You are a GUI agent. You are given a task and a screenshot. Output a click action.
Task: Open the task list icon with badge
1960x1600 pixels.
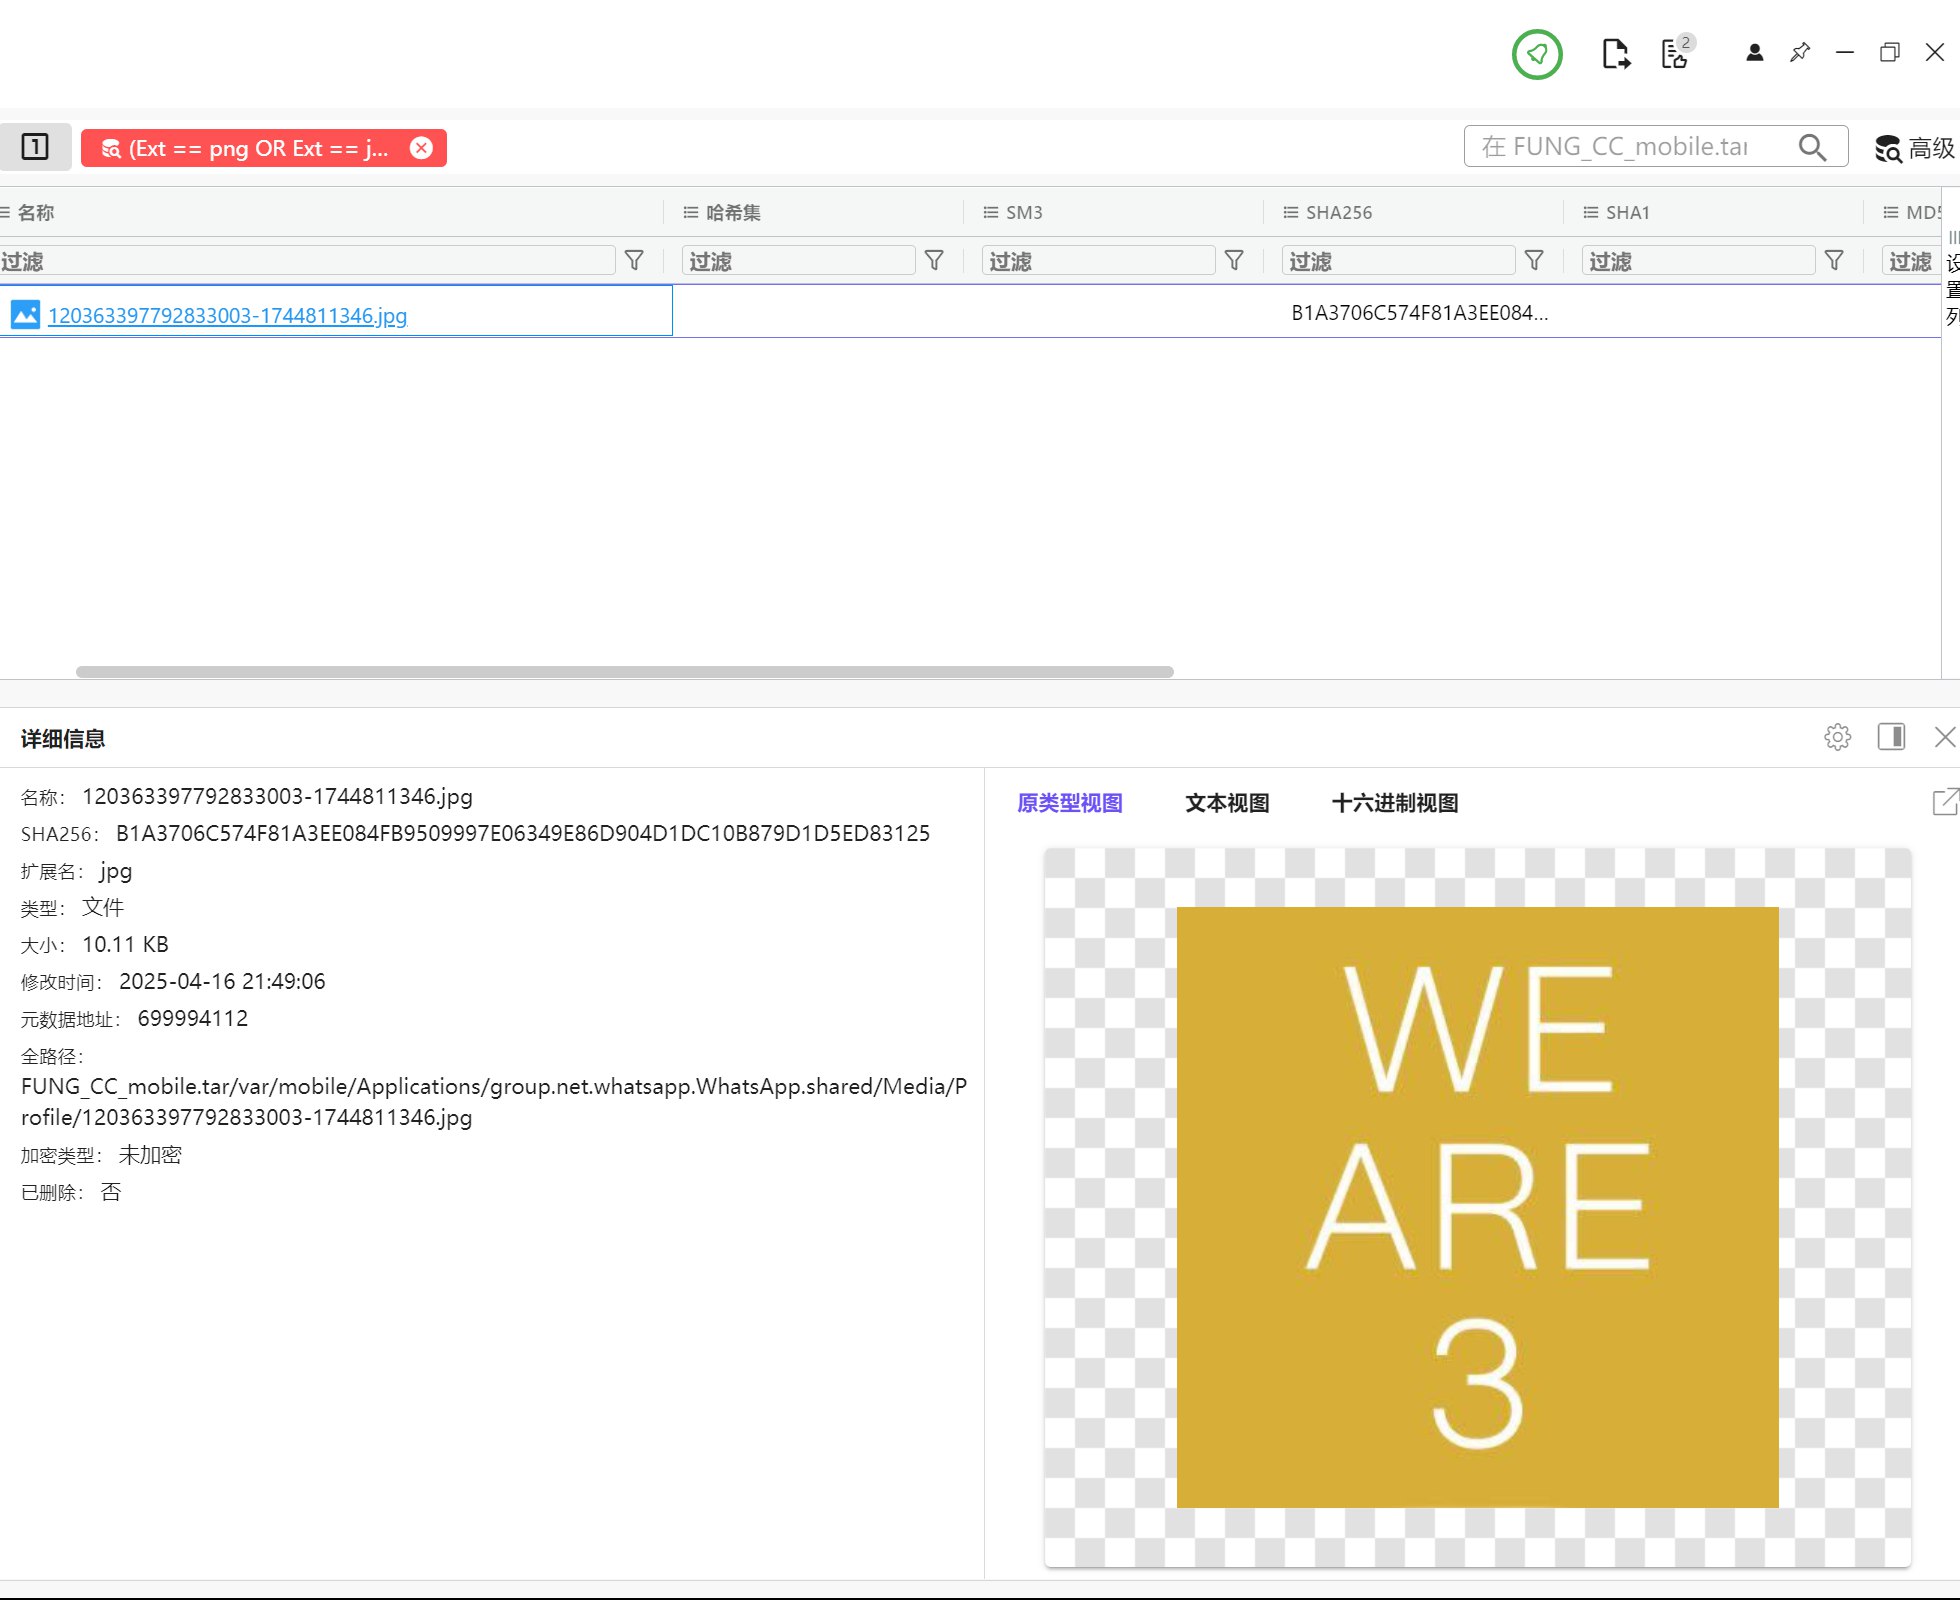[1676, 54]
